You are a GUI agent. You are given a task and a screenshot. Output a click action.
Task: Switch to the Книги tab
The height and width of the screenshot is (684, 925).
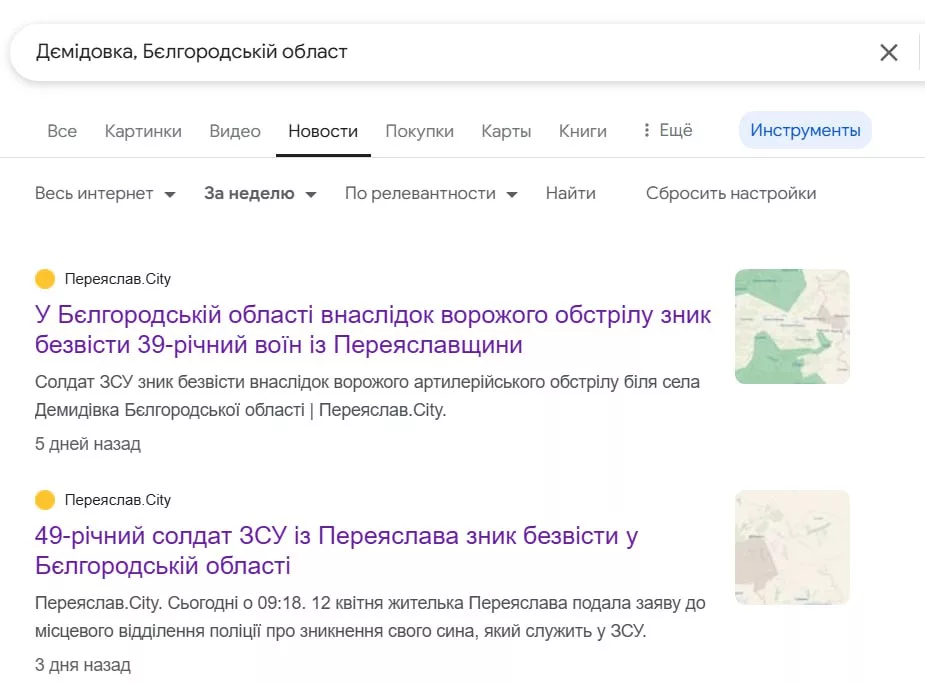(x=583, y=130)
